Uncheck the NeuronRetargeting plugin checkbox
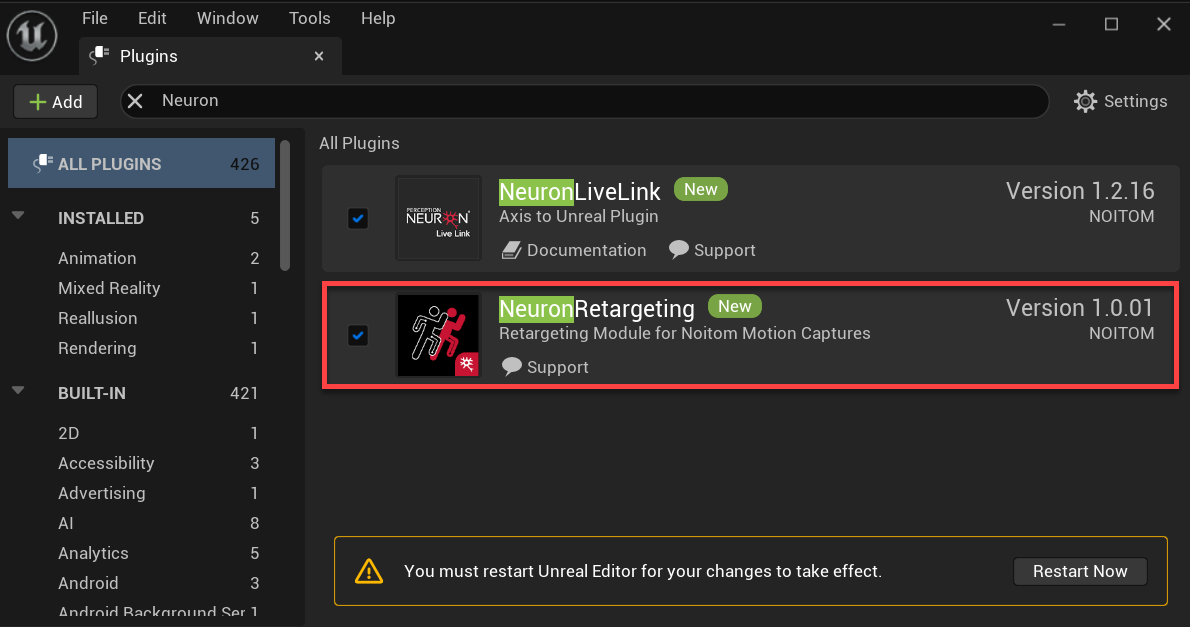Image resolution: width=1190 pixels, height=627 pixels. (357, 335)
